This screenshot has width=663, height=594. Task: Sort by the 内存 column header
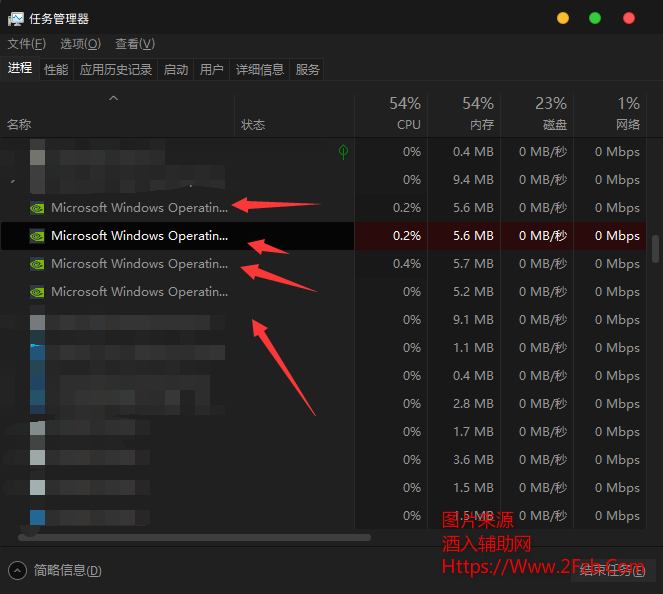coord(464,115)
